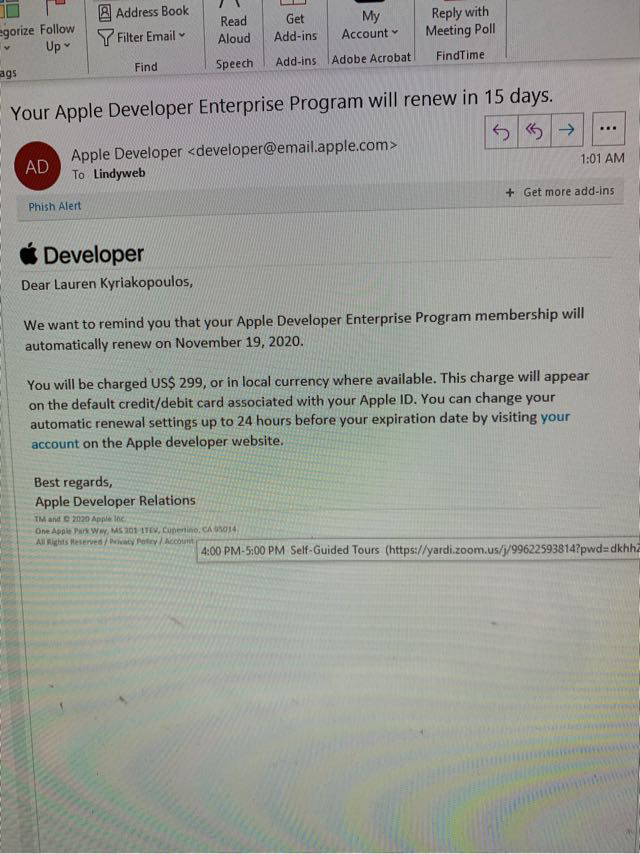This screenshot has width=640, height=854.
Task: Click Read Aloud in the Speech group
Action: (234, 29)
